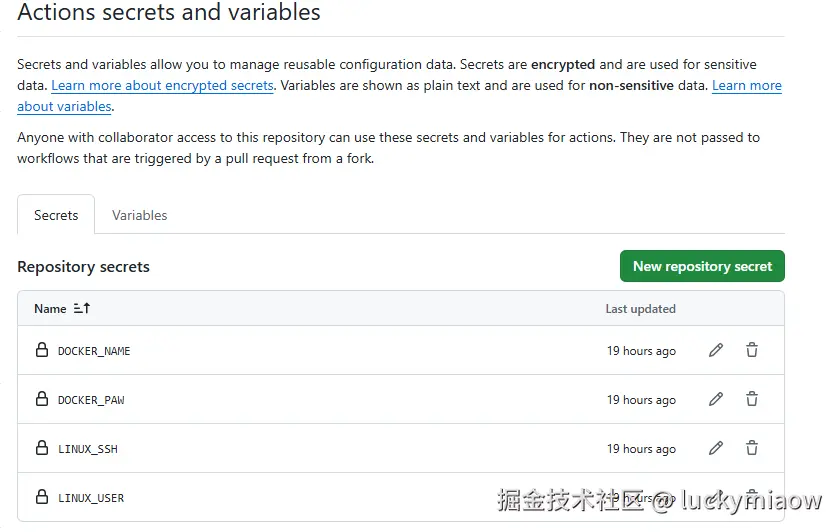Open the 'Learn more about encrypted secrets' link

tap(162, 86)
